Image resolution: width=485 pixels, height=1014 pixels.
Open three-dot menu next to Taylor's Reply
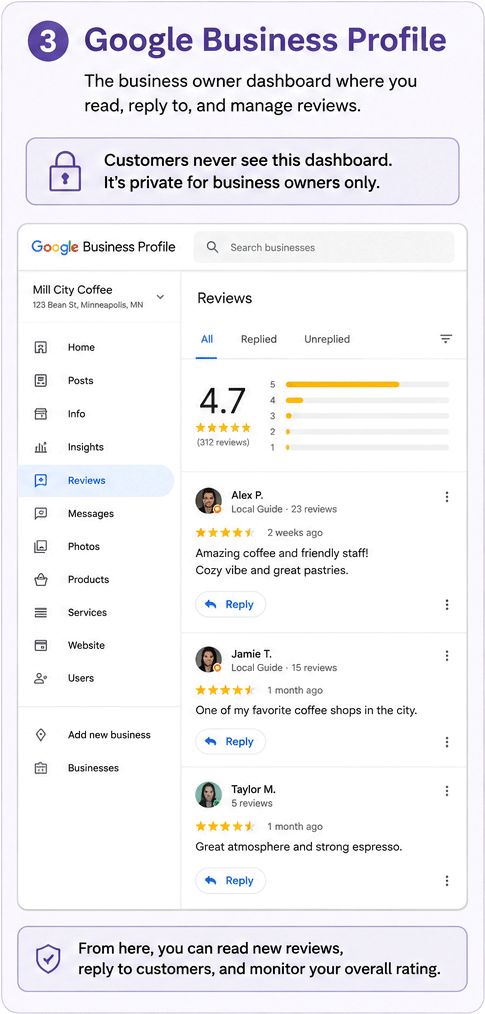tap(447, 881)
